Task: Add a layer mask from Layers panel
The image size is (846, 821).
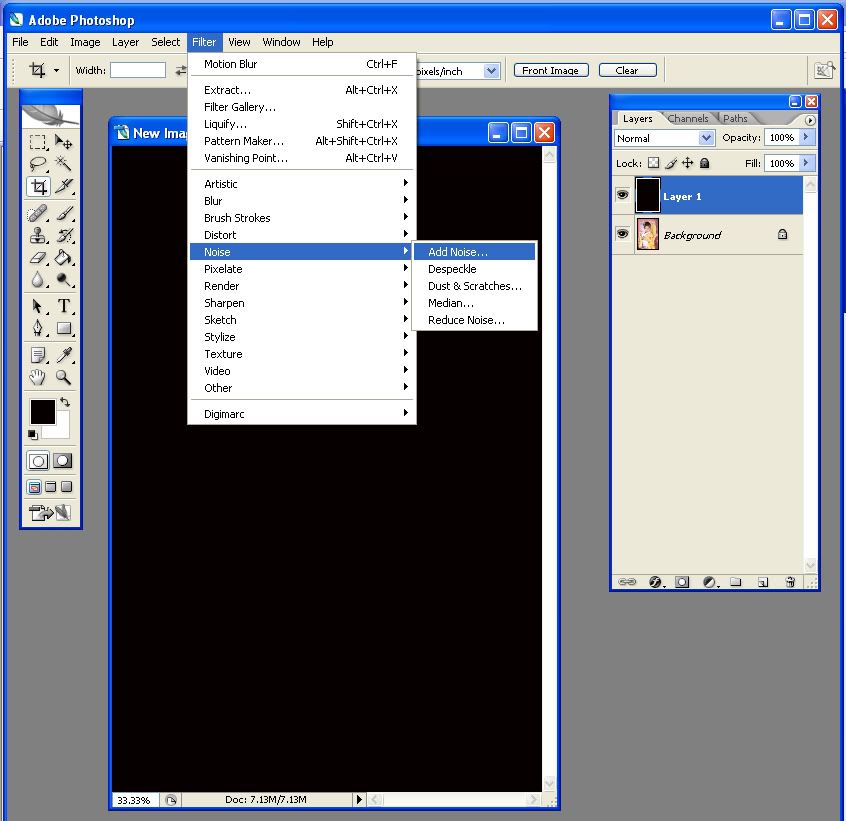Action: coord(682,581)
